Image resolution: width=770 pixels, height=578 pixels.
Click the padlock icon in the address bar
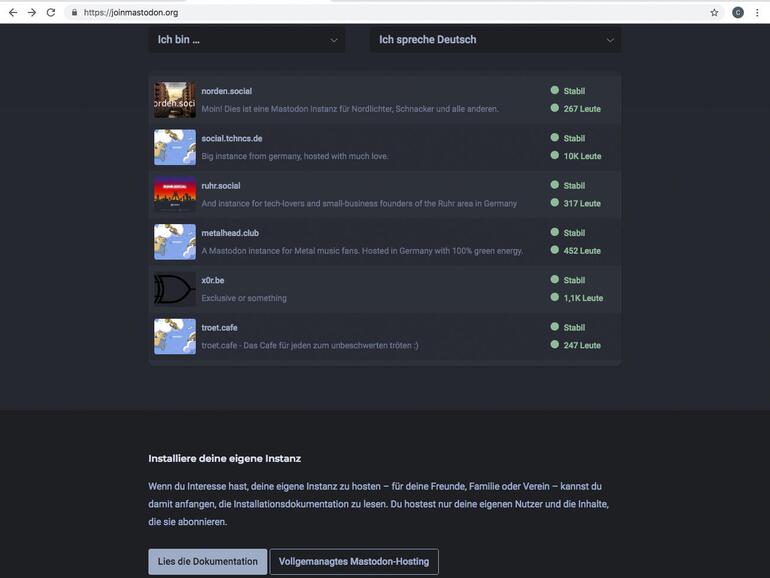[74, 12]
